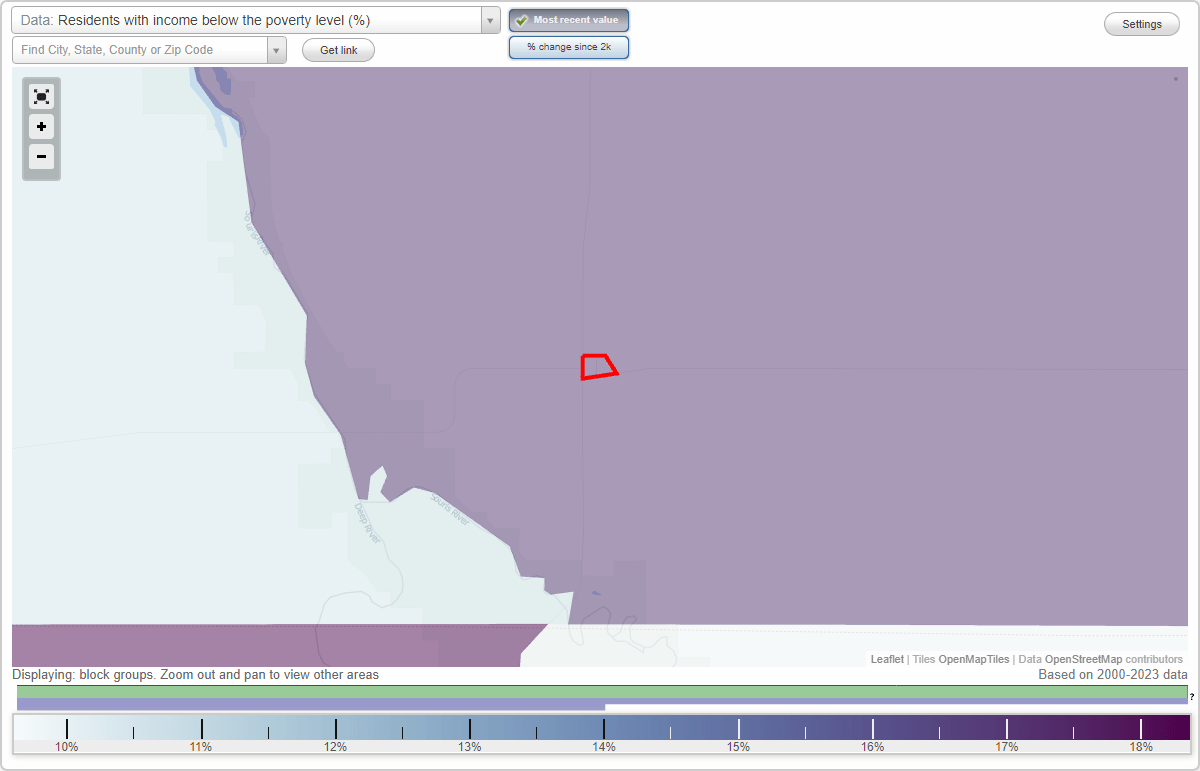Image resolution: width=1200 pixels, height=771 pixels.
Task: Click the 15% legend label
Action: 738,747
